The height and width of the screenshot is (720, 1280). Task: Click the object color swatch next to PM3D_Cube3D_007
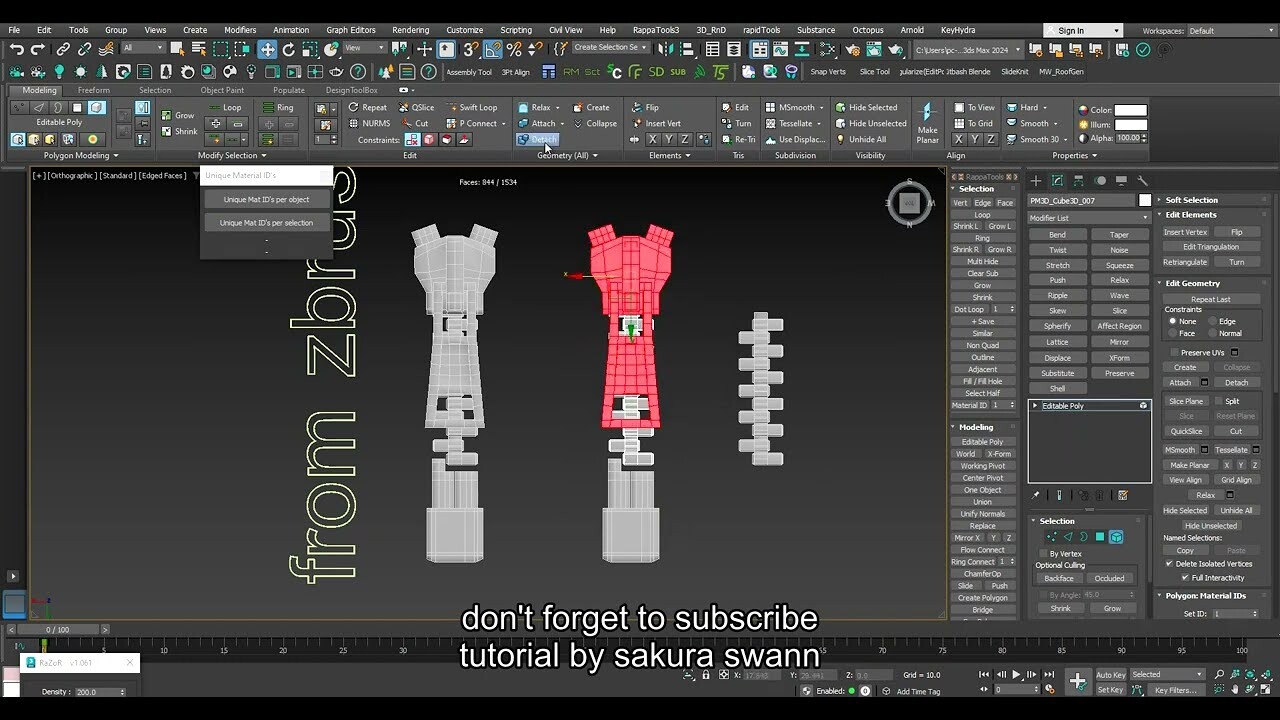click(x=1145, y=201)
